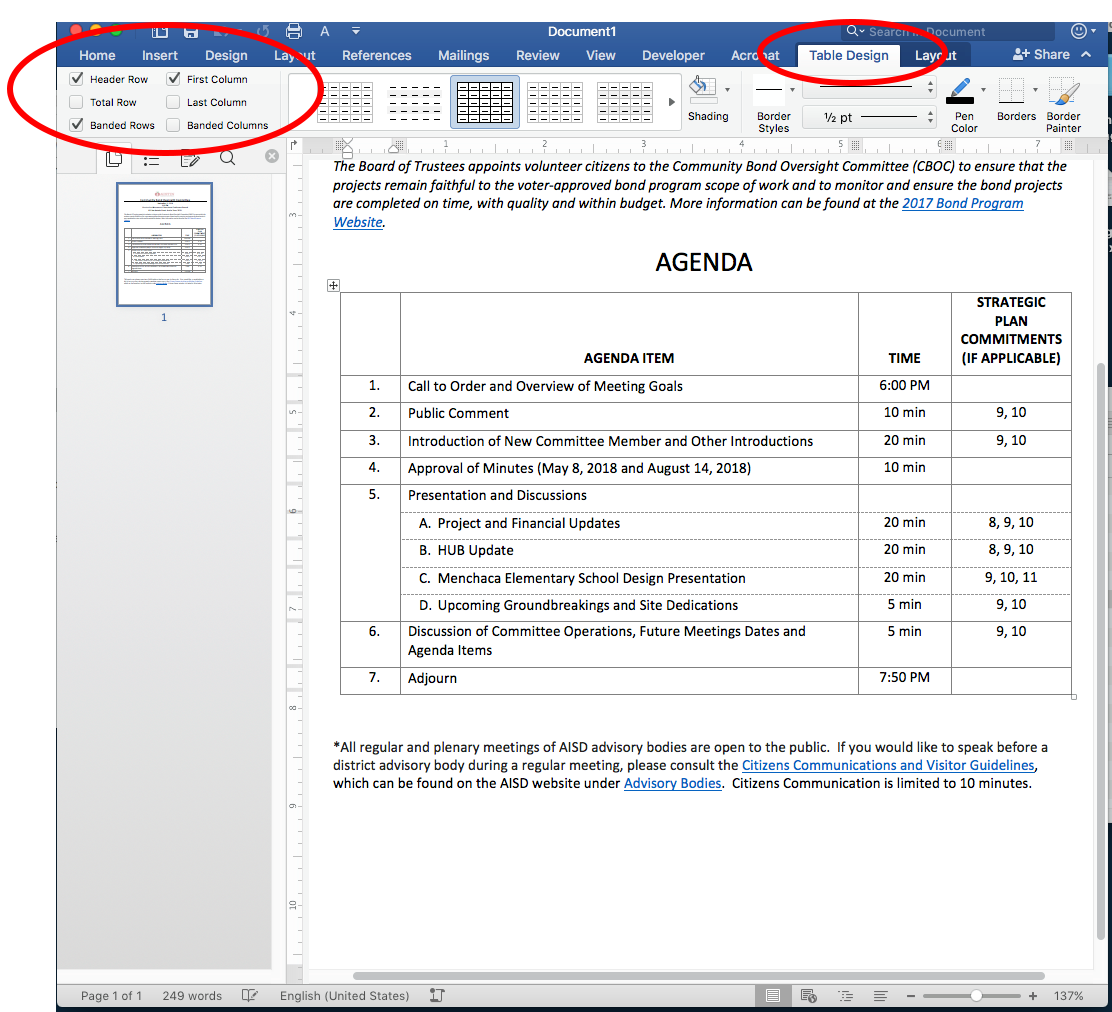Click the print icon in the title bar
Image resolution: width=1112 pixels, height=1012 pixels.
(294, 31)
